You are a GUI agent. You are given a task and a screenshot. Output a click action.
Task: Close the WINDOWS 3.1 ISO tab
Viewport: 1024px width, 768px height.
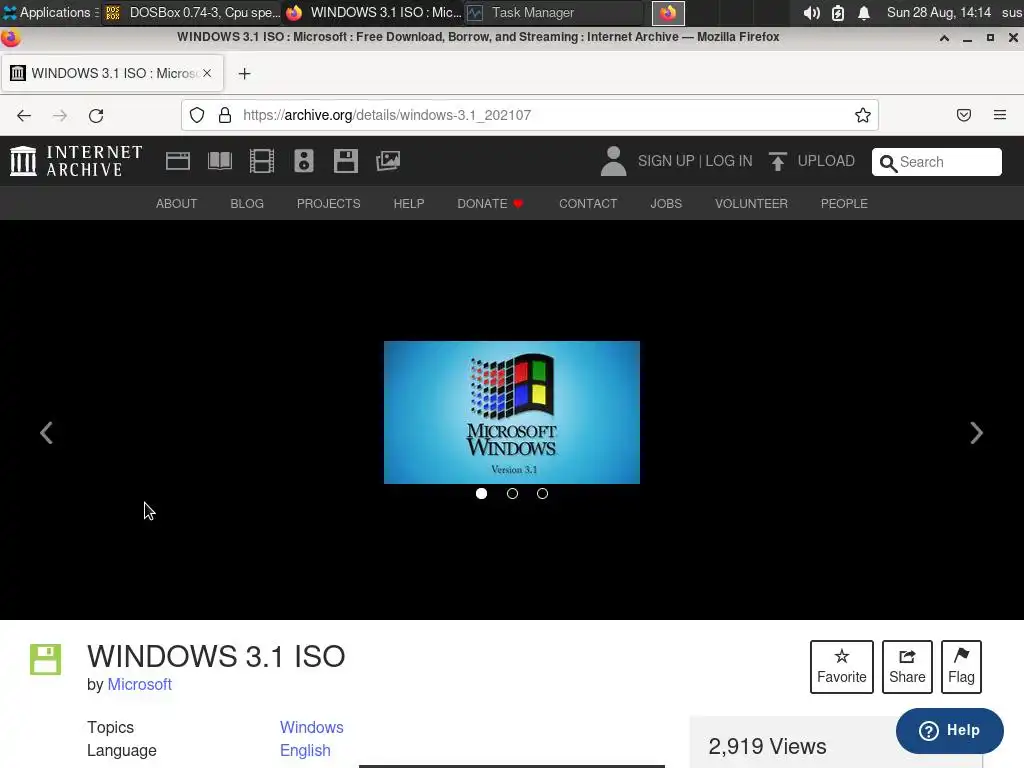(207, 73)
